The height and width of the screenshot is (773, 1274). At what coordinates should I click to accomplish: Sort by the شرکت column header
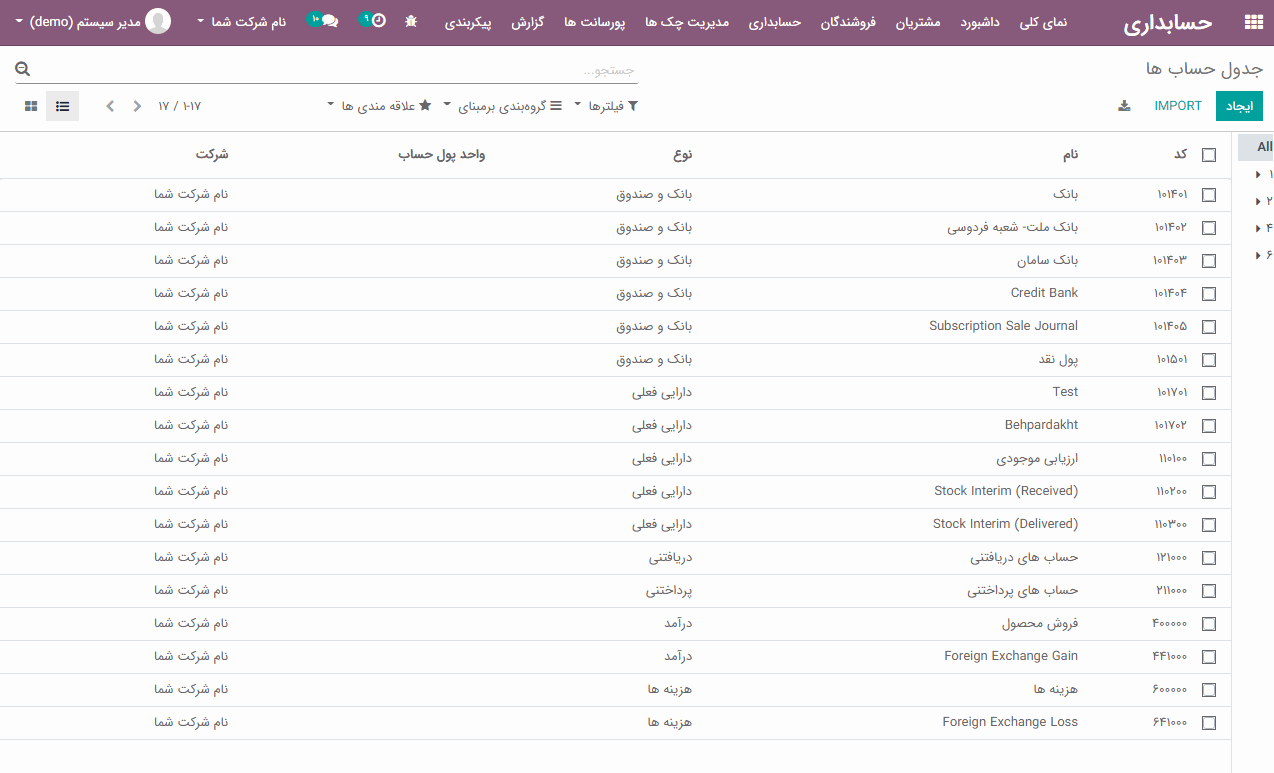(212, 155)
